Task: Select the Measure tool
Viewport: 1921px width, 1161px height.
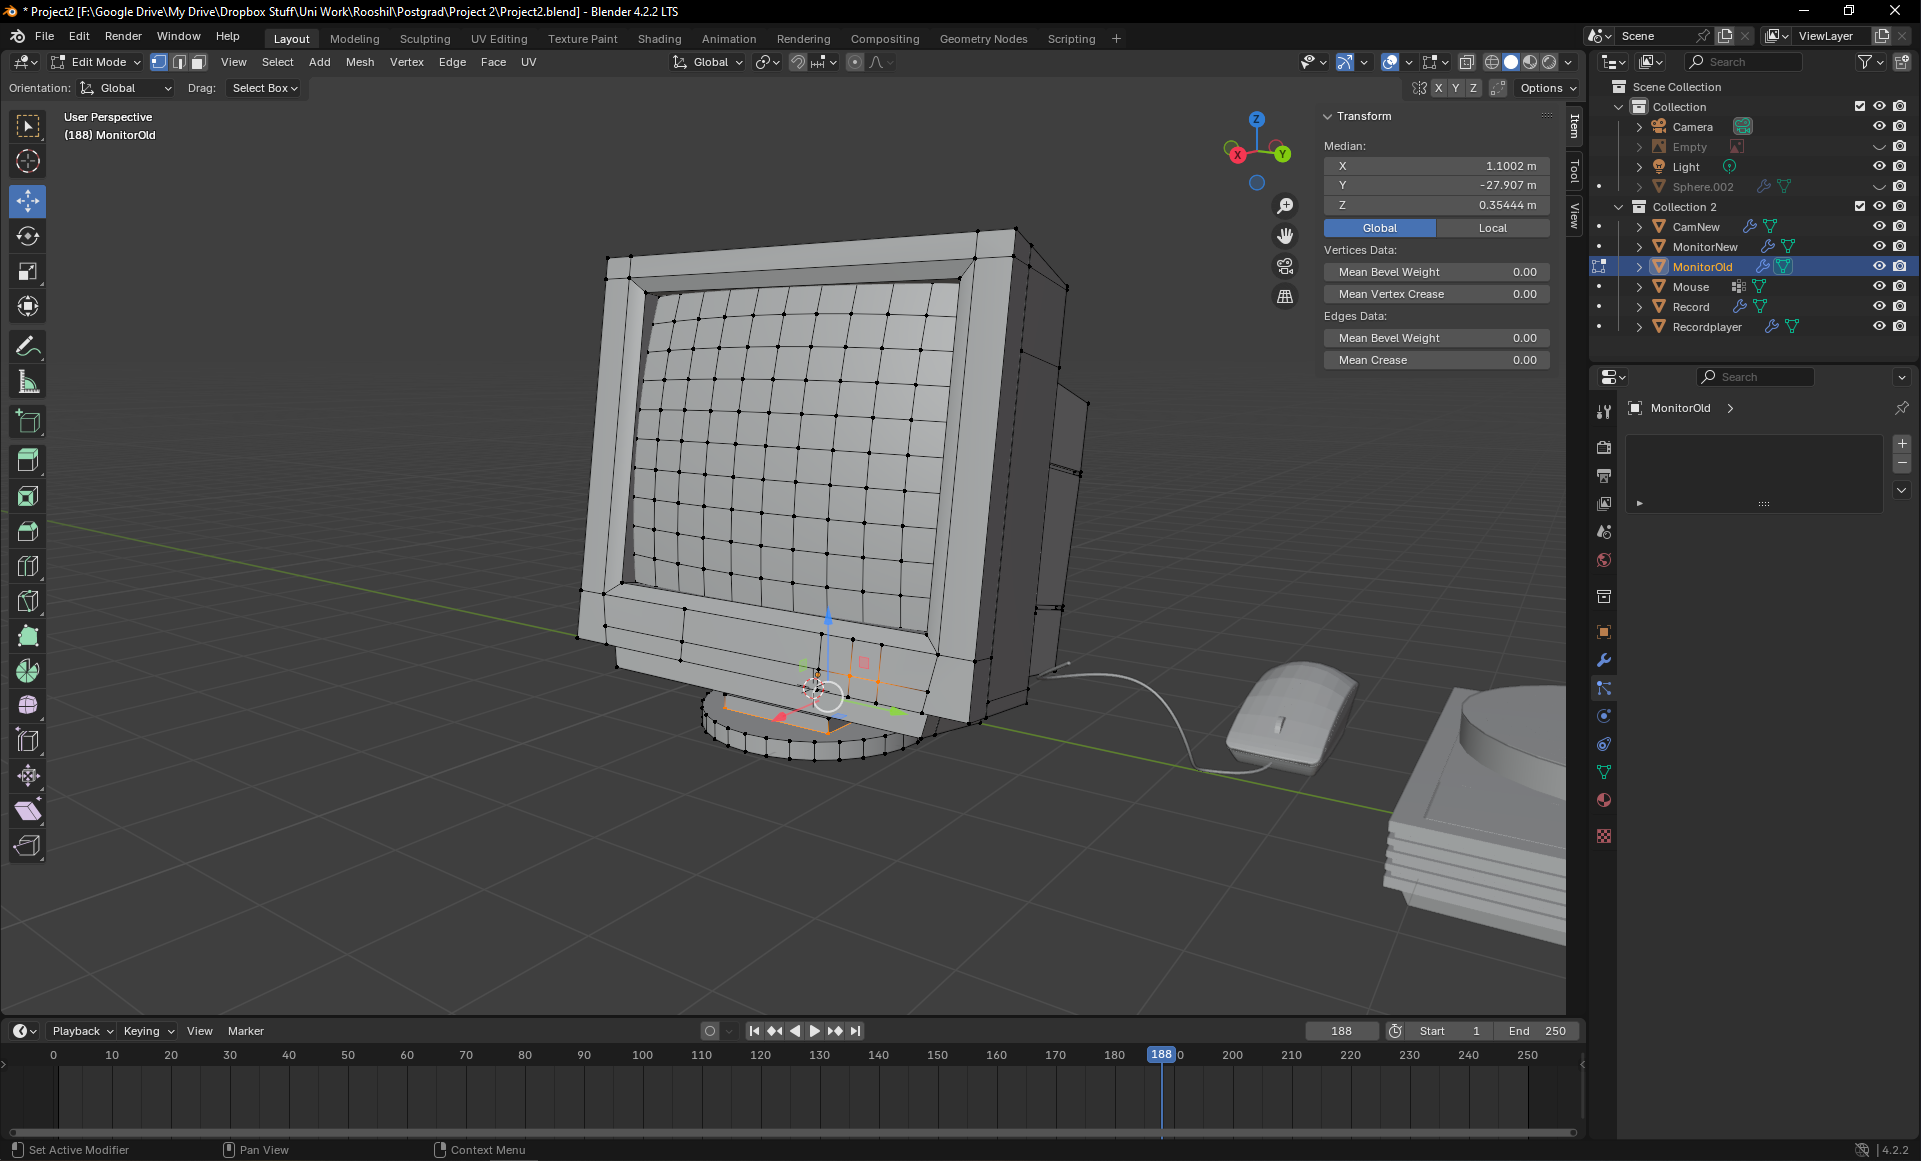Action: point(28,382)
